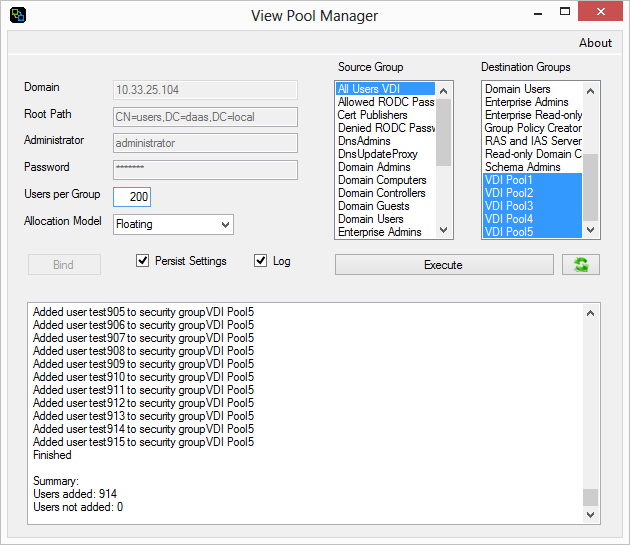Screen dimensions: 630x545
Task: Select Enterprise Admins in Source Group list
Action: coord(385,232)
